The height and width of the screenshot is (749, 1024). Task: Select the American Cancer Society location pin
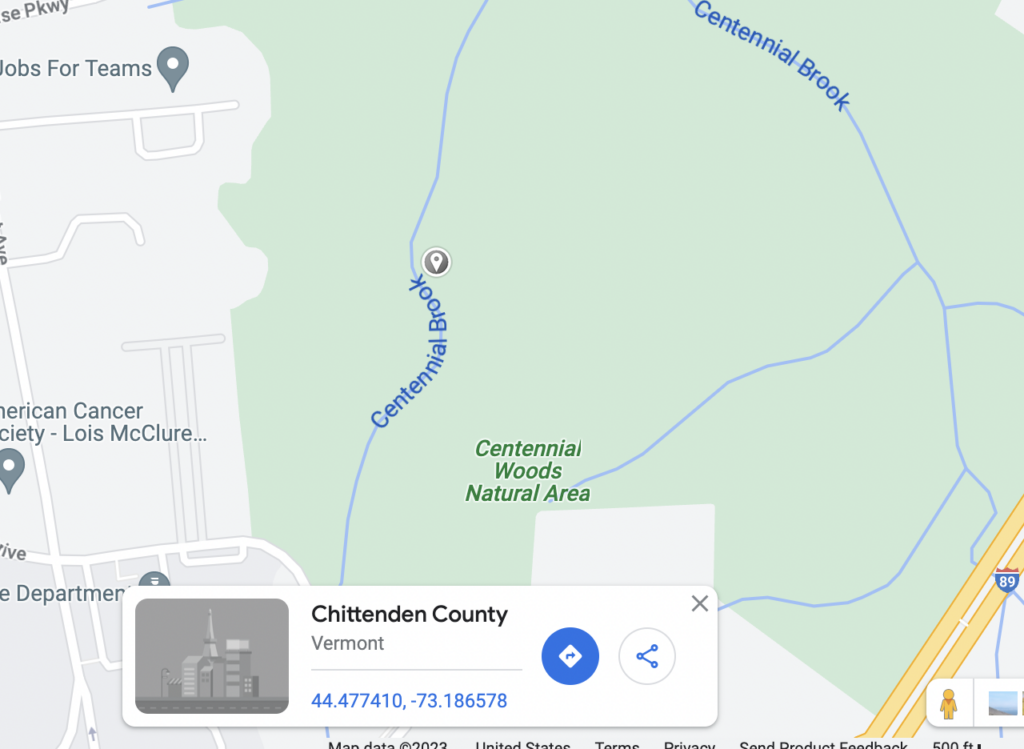click(x=10, y=471)
